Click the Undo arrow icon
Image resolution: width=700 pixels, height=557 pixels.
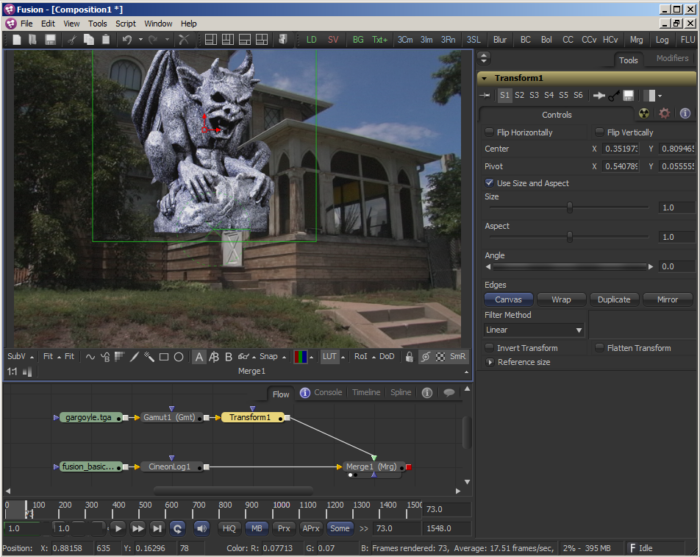click(127, 40)
